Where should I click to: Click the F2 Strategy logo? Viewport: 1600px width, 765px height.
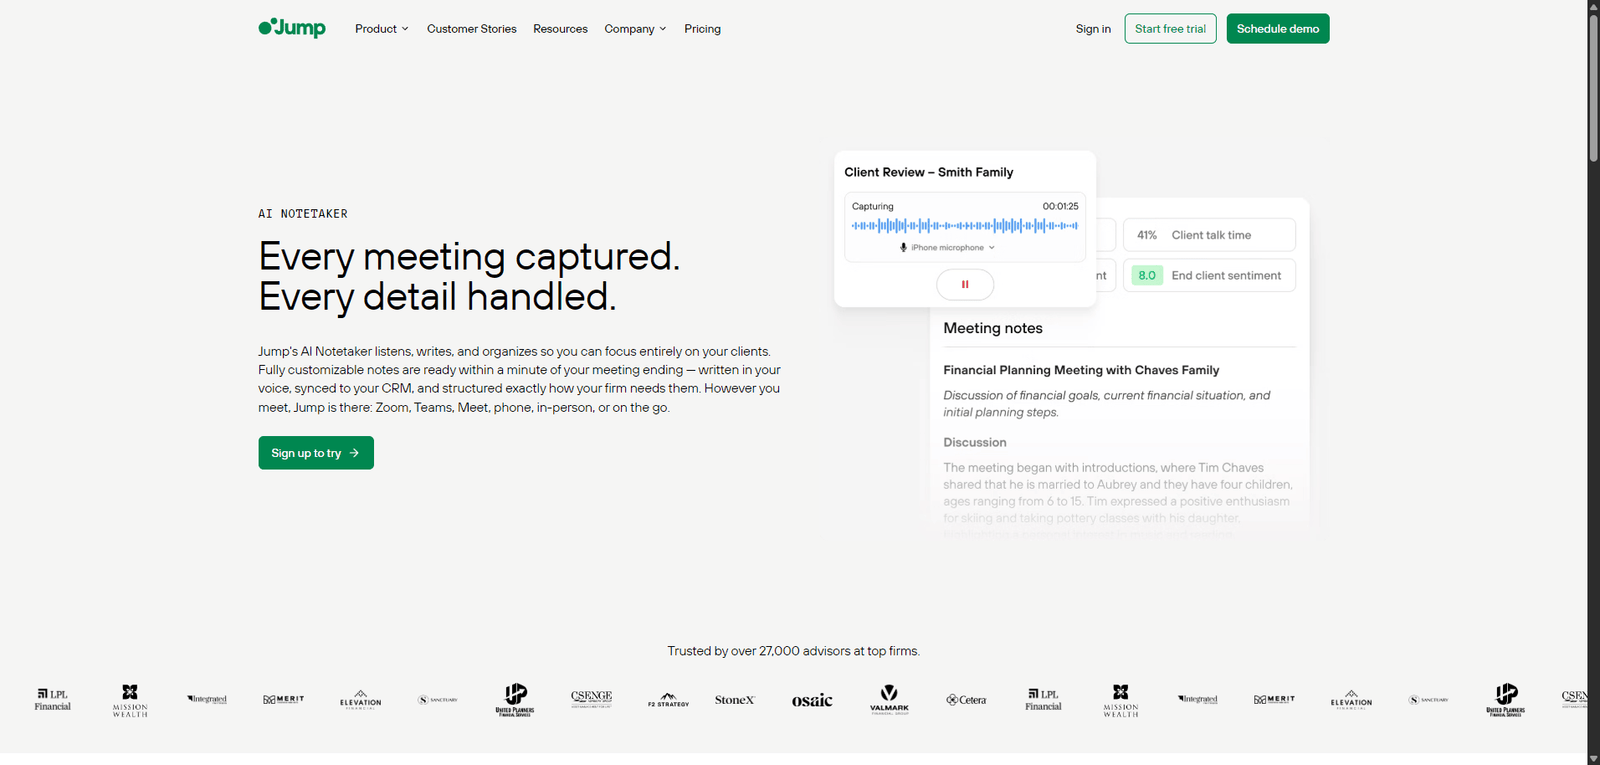point(668,699)
